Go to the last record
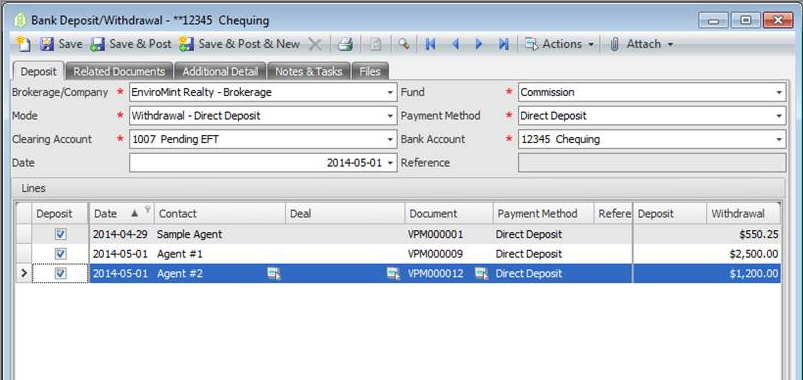This screenshot has height=380, width=803. click(504, 45)
